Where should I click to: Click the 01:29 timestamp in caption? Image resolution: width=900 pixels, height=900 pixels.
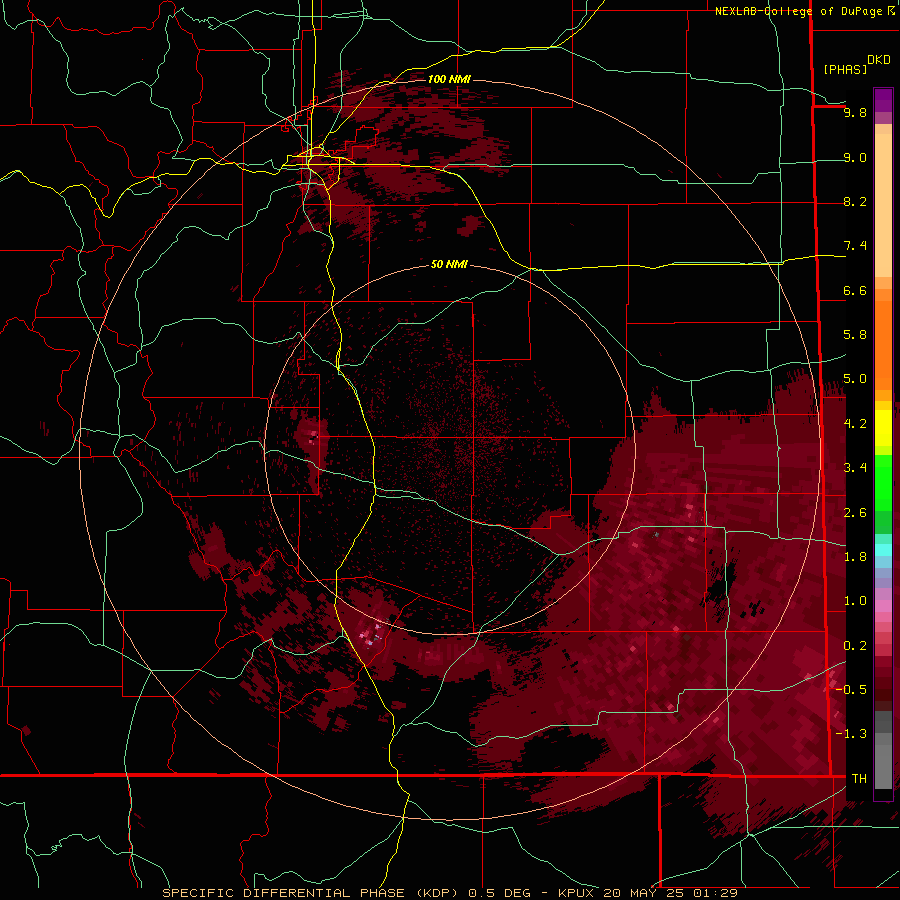pos(715,893)
